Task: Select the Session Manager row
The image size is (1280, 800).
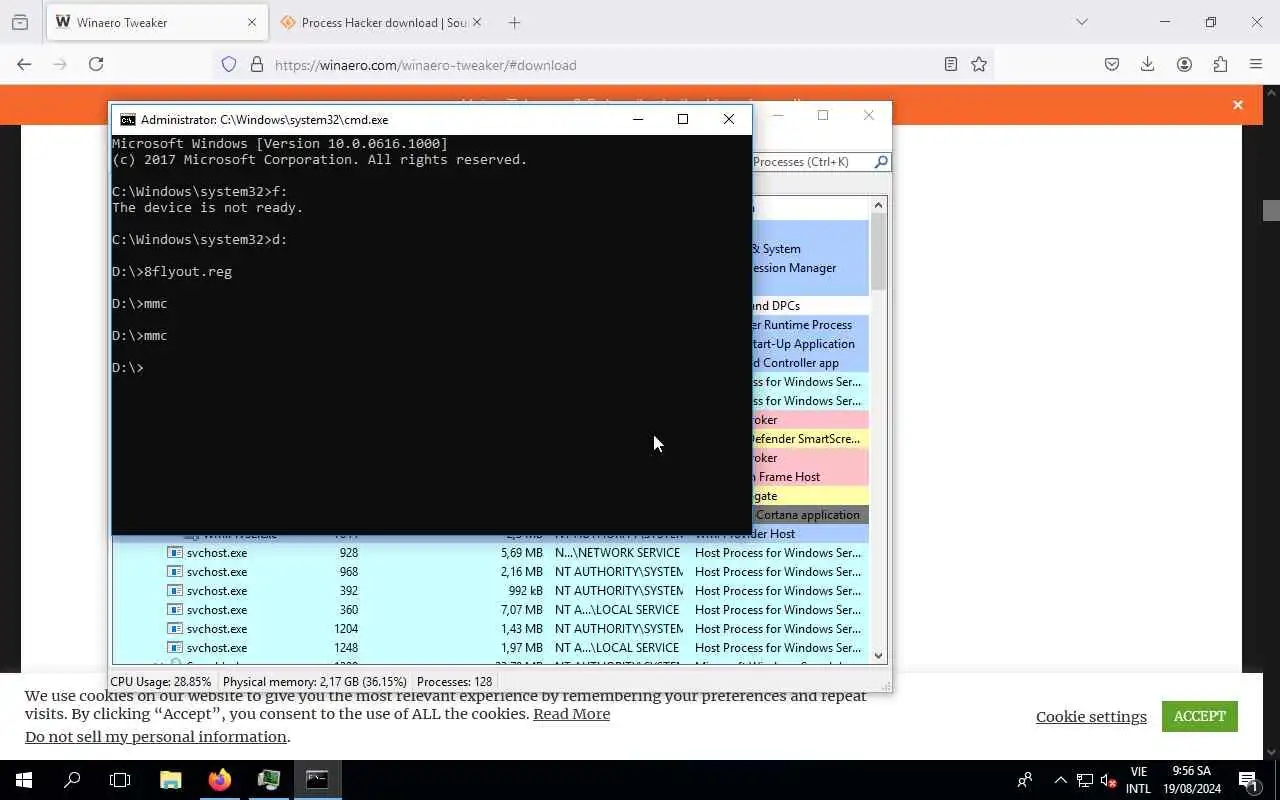Action: (x=810, y=267)
